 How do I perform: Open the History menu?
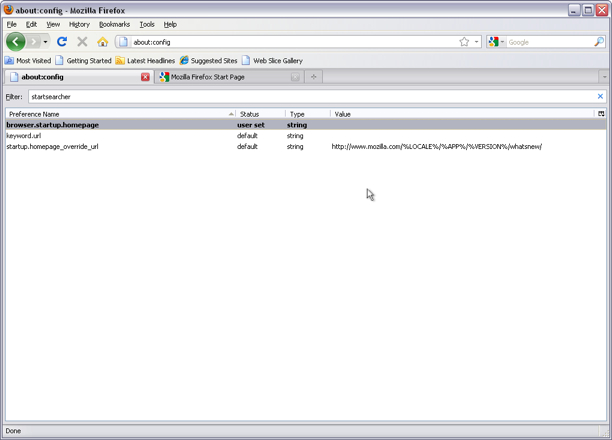(x=79, y=24)
